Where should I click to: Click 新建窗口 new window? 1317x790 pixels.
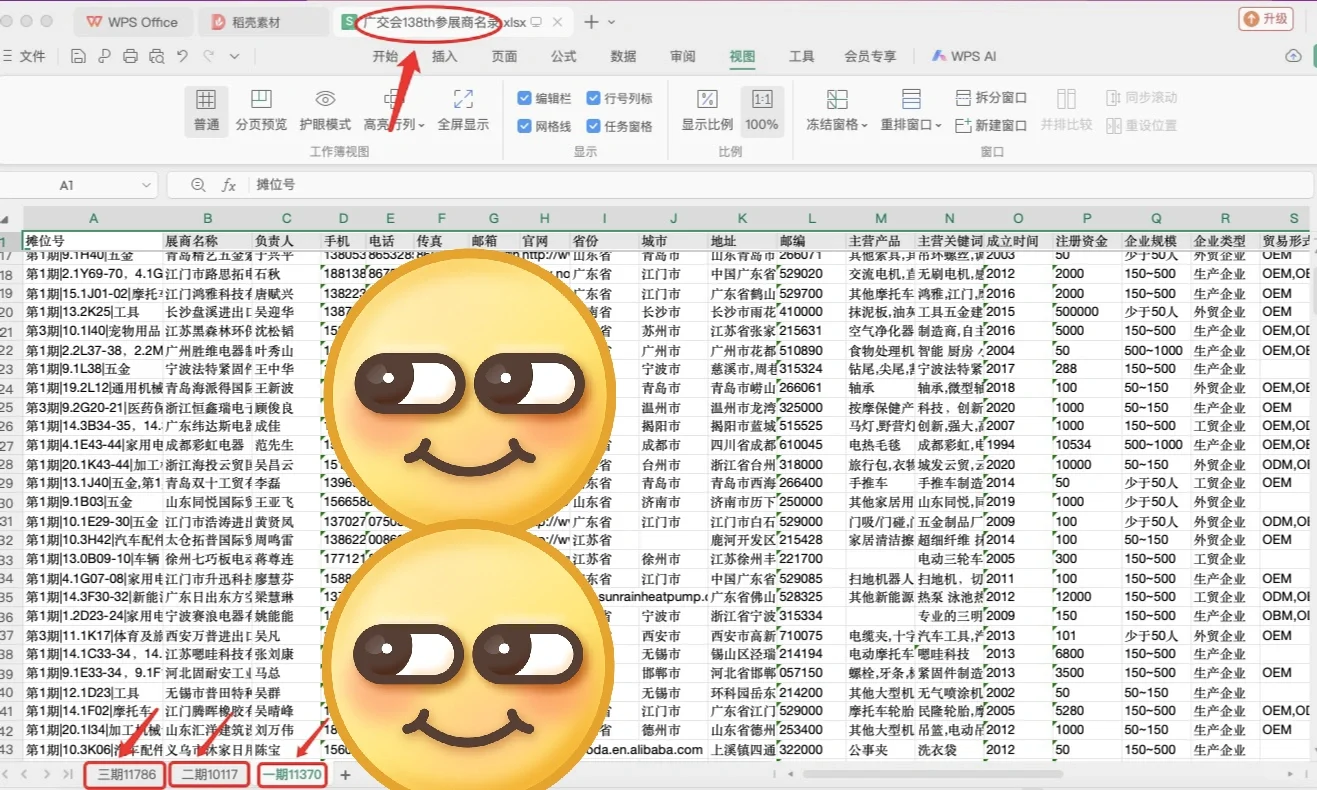(x=991, y=125)
